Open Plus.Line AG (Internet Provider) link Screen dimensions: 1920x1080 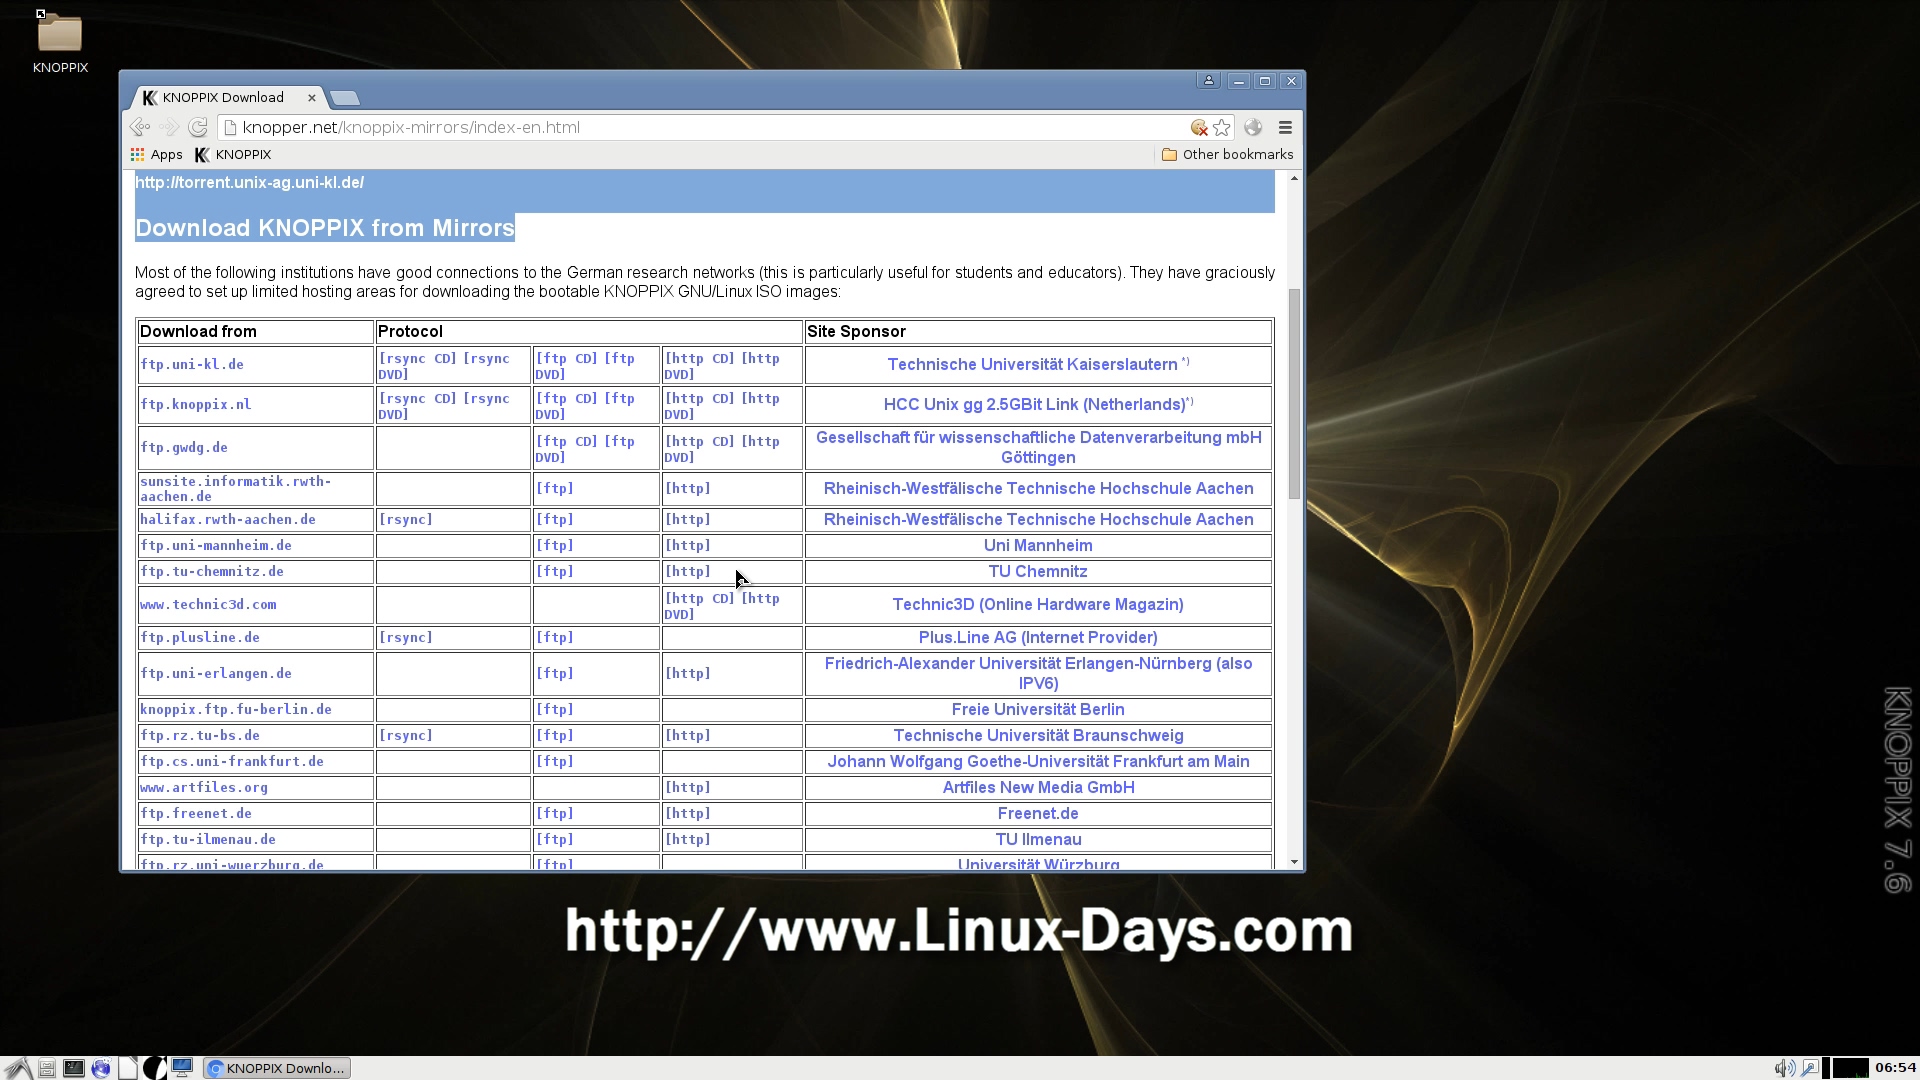point(1038,637)
